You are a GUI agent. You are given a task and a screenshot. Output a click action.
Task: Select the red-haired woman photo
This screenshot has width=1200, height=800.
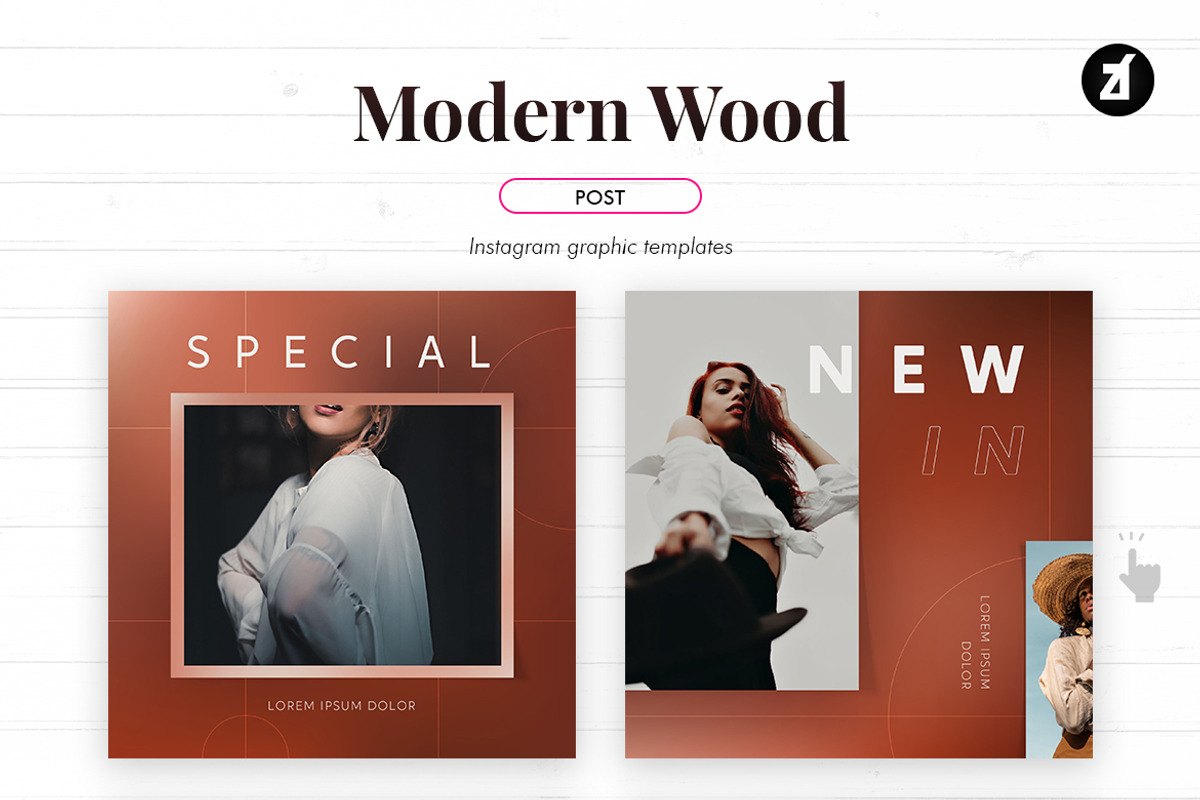tap(742, 490)
